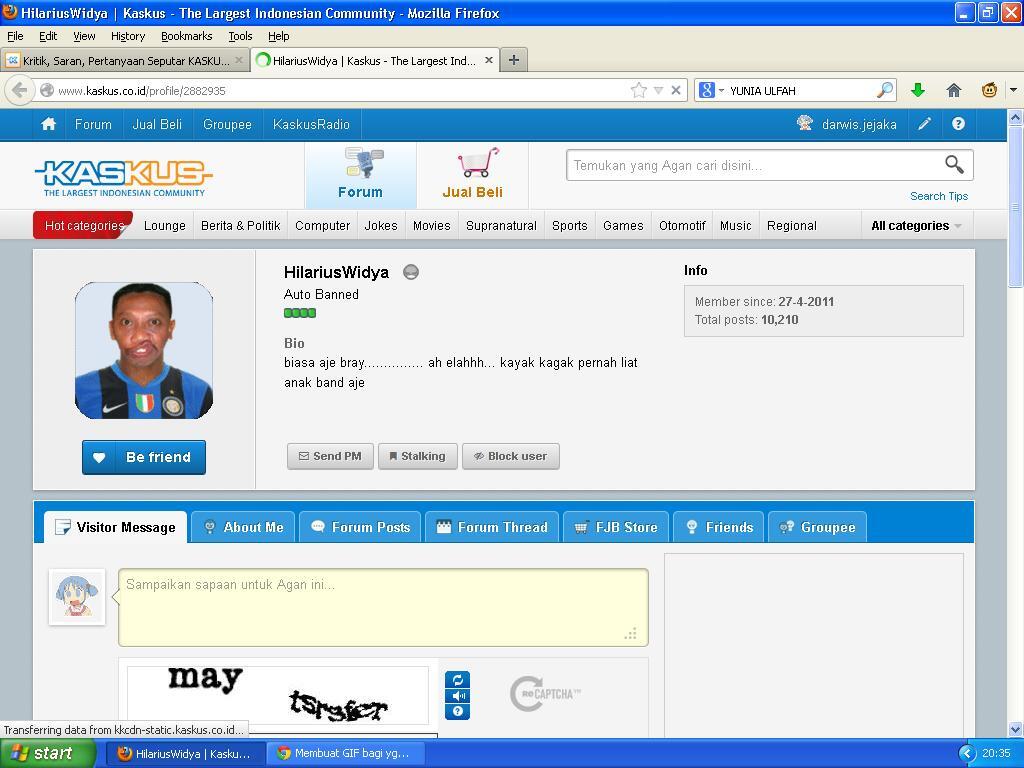Viewport: 1024px width, 768px height.
Task: Click the browser address bar
Action: (x=342, y=90)
